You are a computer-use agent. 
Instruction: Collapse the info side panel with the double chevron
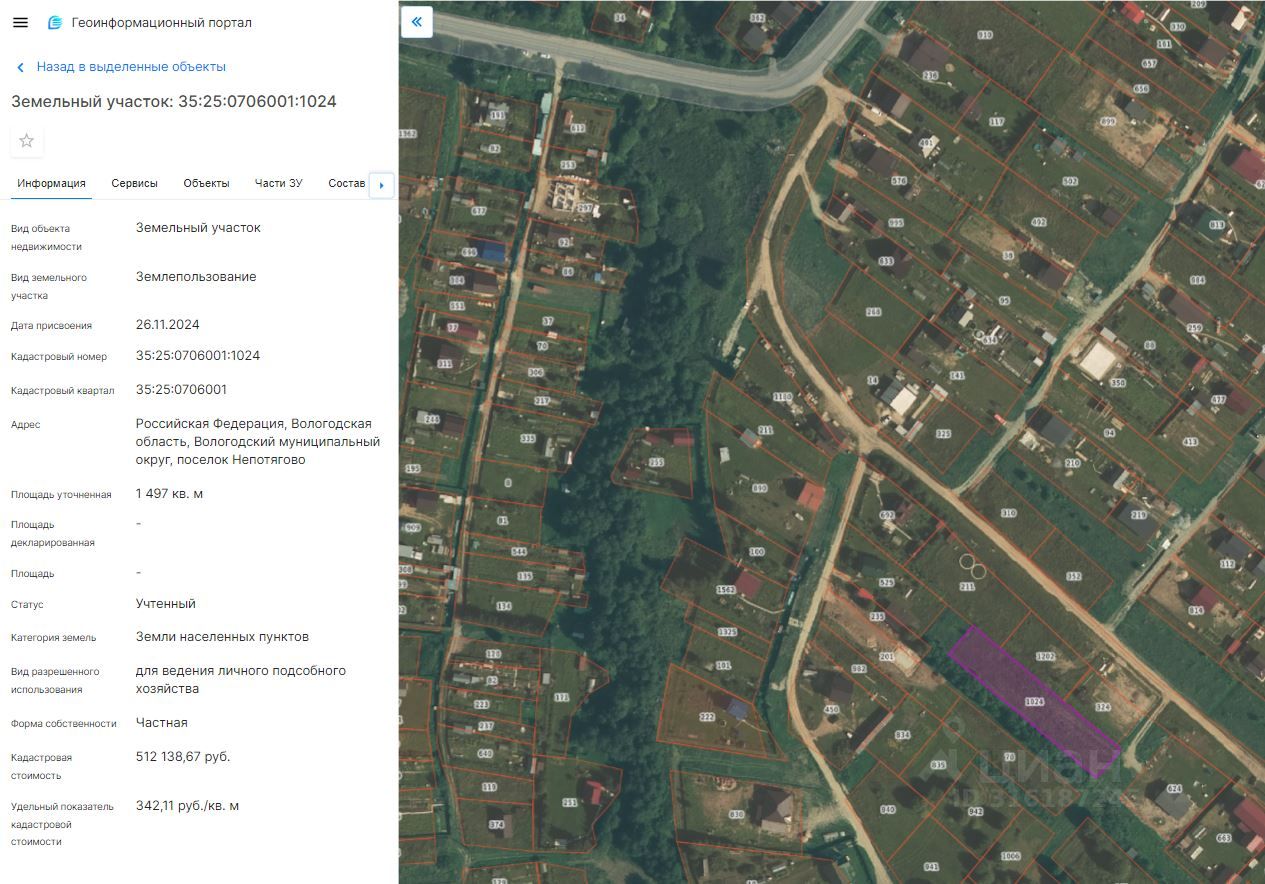[x=417, y=21]
